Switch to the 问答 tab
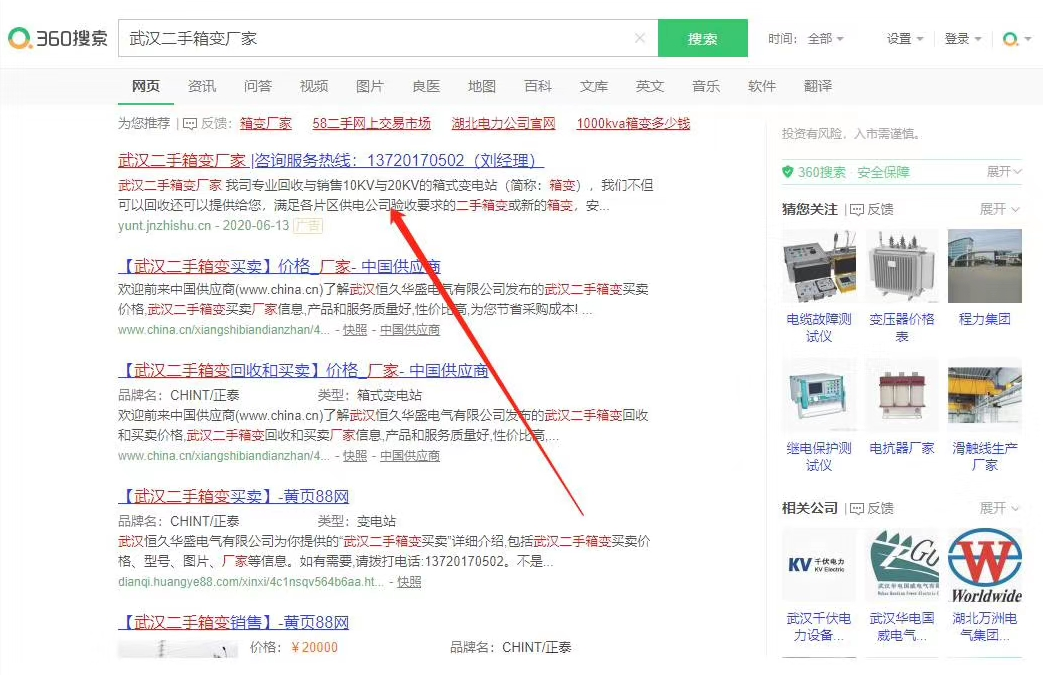This screenshot has width=1043, height=677. pyautogui.click(x=257, y=86)
